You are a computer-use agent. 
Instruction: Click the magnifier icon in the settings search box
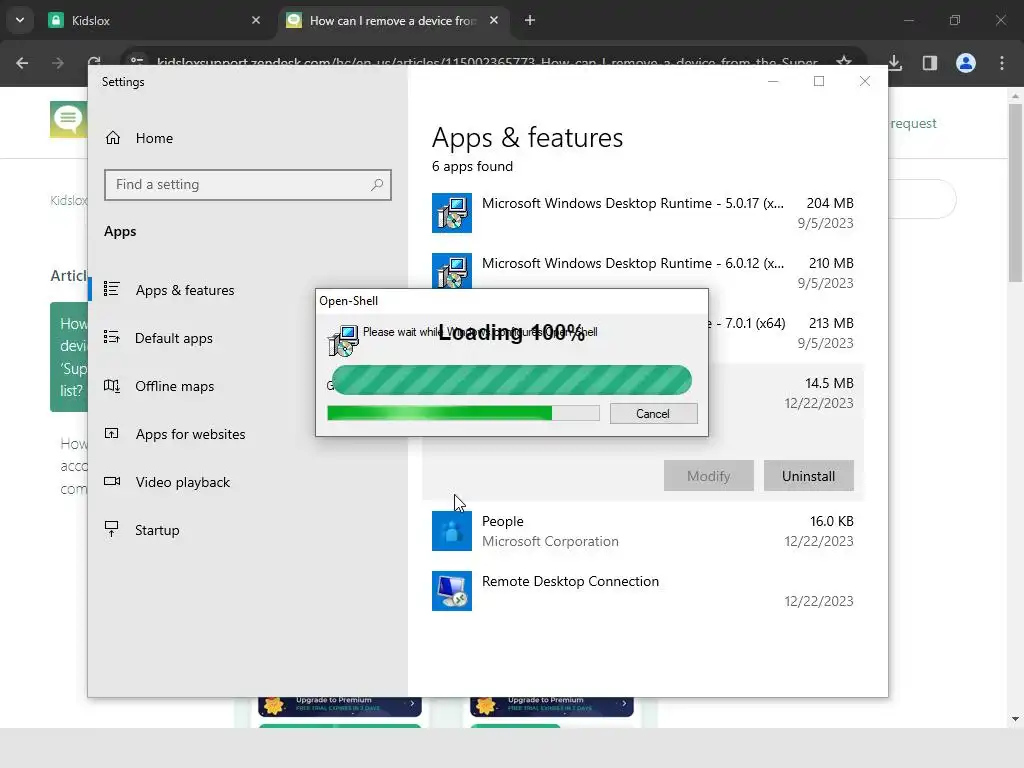[377, 185]
